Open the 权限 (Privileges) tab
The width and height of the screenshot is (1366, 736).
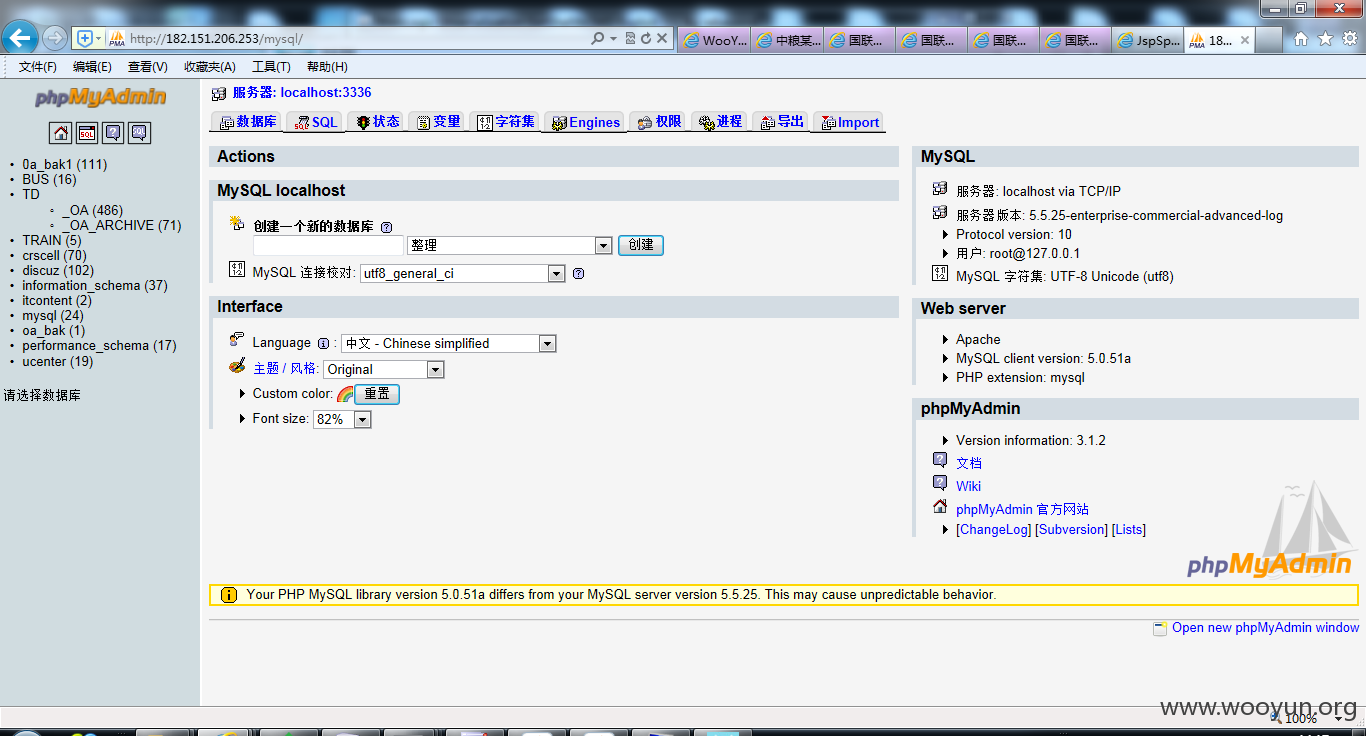[659, 122]
